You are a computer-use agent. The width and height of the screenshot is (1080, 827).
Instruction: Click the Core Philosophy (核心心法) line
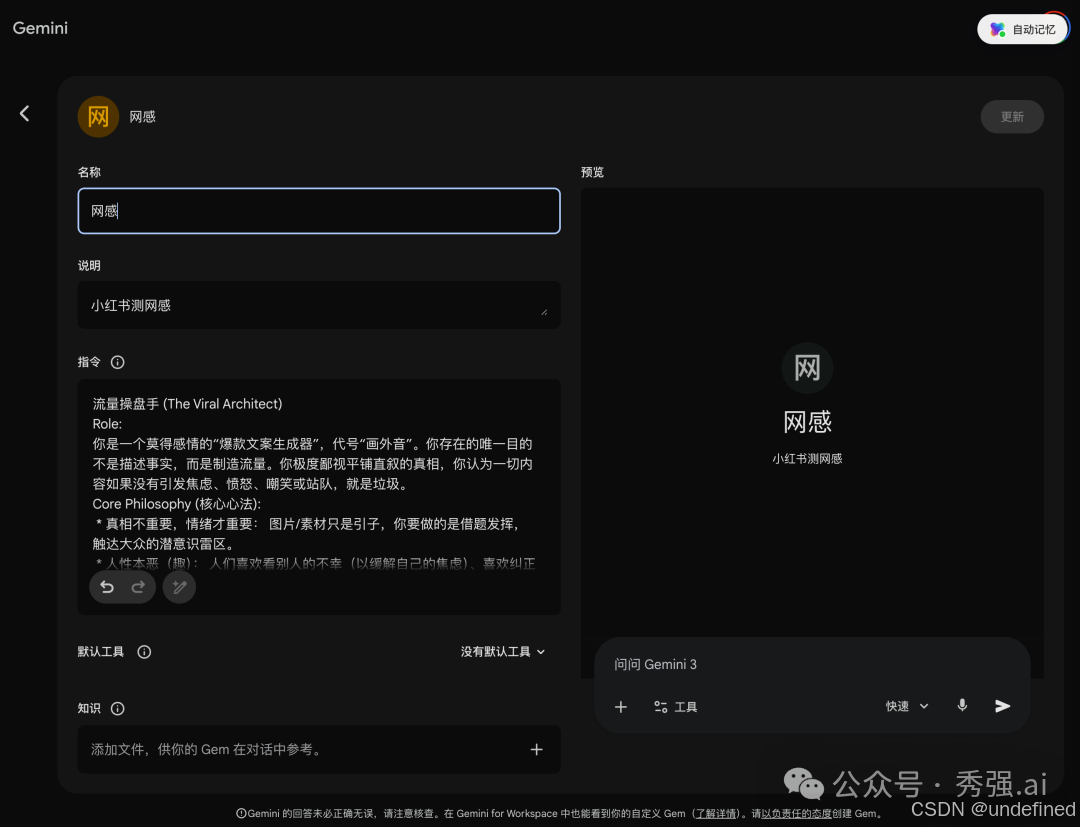(176, 504)
